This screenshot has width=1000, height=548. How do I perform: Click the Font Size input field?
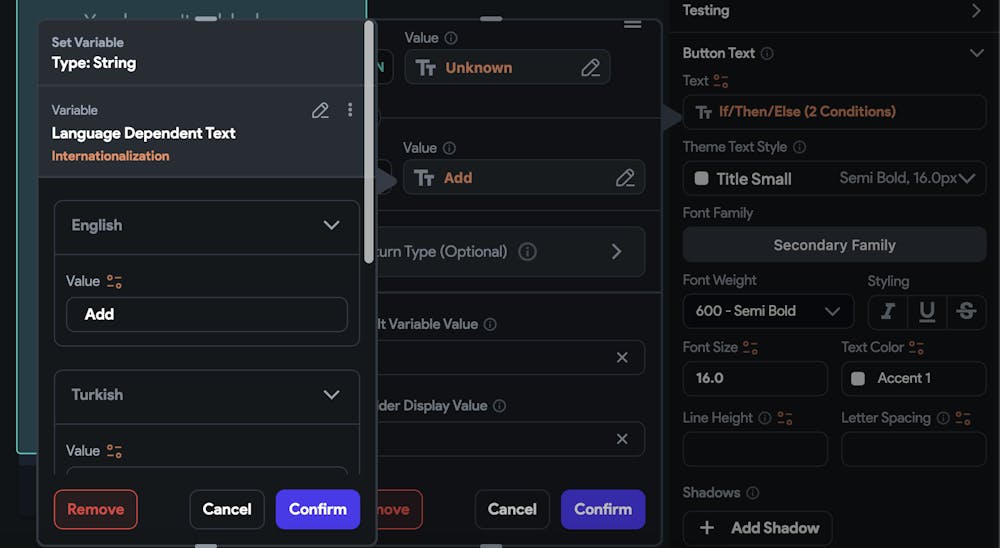(x=755, y=378)
